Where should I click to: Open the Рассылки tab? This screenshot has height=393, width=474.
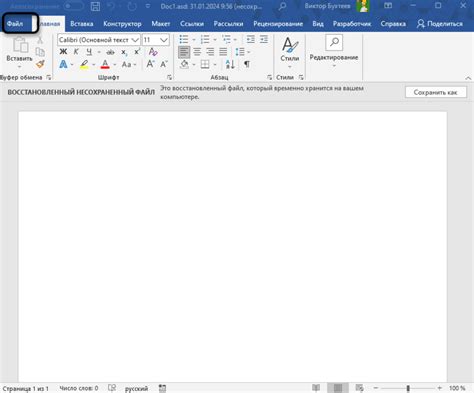[228, 24]
